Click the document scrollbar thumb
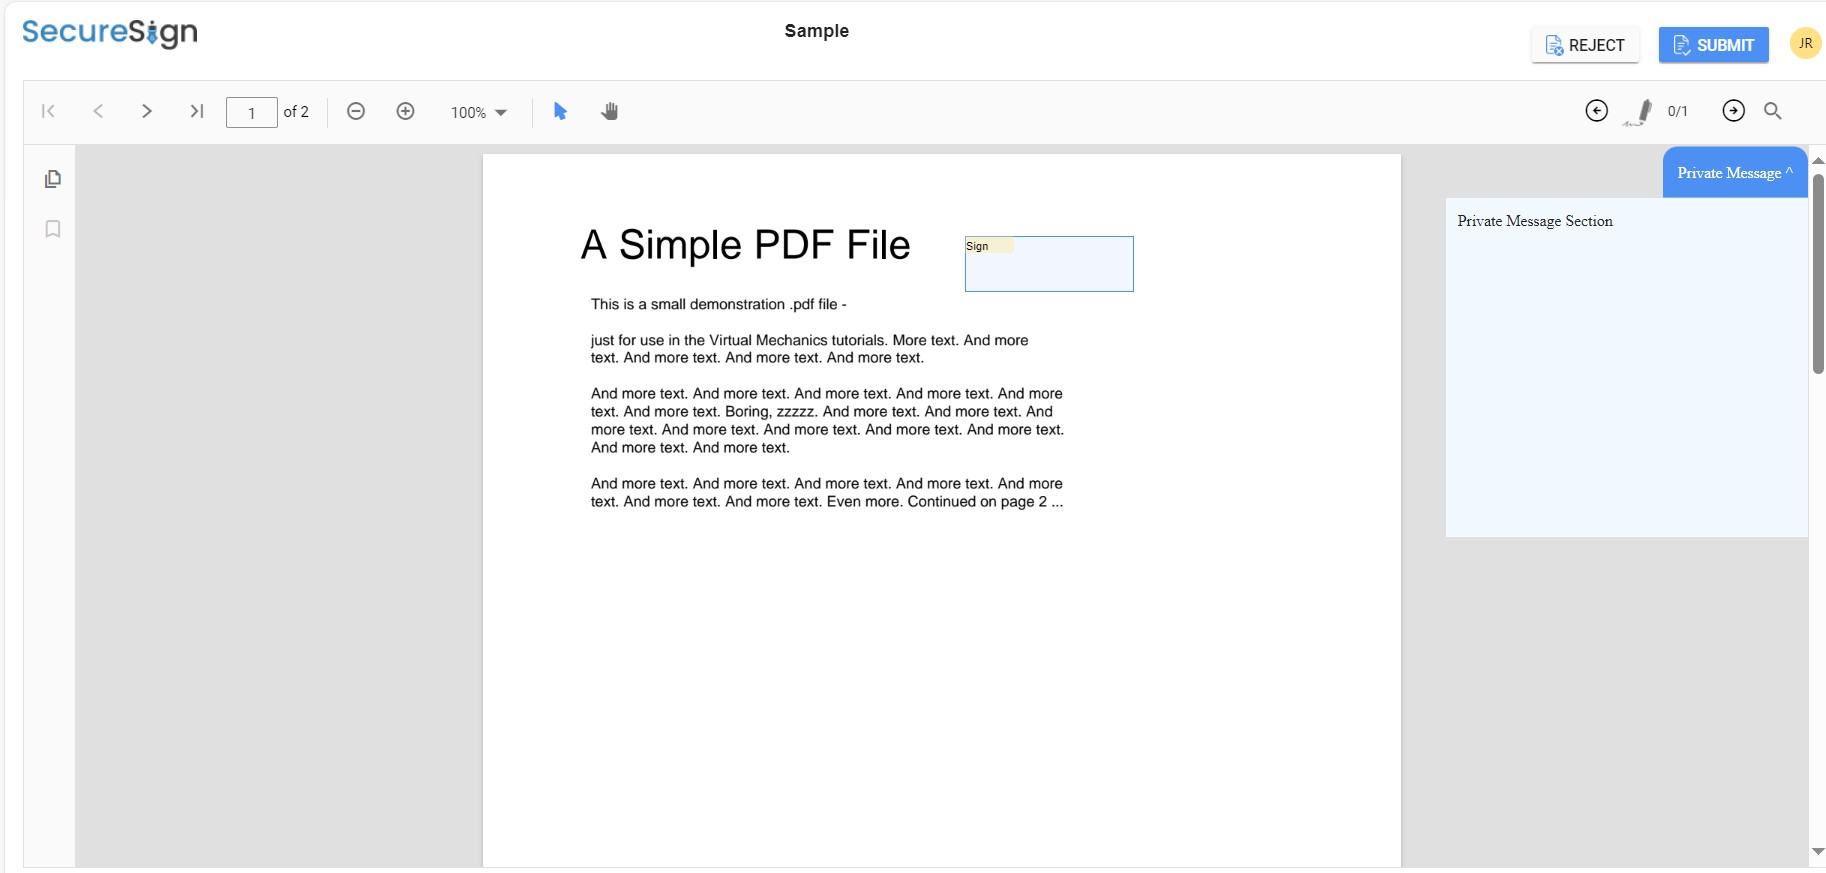This screenshot has height=873, width=1826. (1818, 274)
